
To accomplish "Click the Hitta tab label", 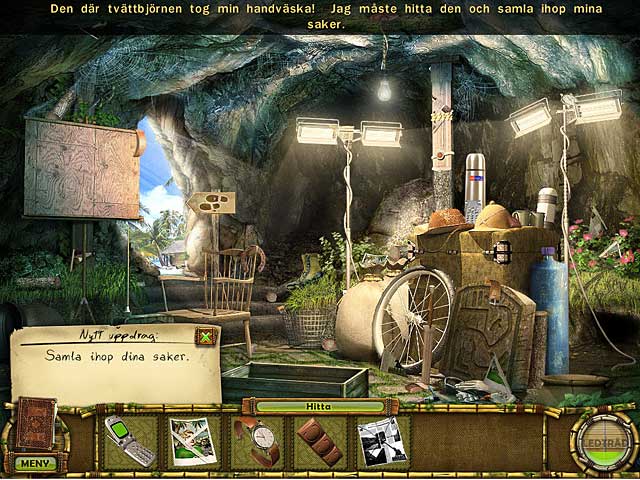I will tap(318, 406).
